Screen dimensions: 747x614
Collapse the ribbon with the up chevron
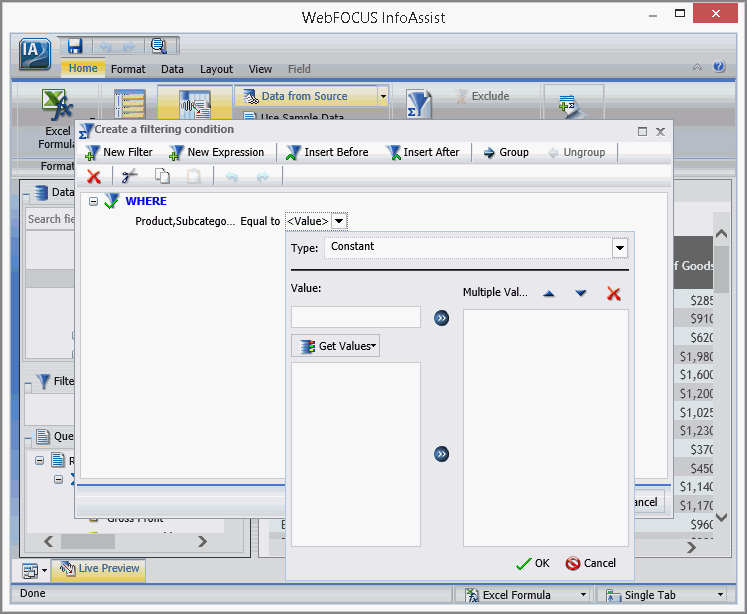(697, 67)
